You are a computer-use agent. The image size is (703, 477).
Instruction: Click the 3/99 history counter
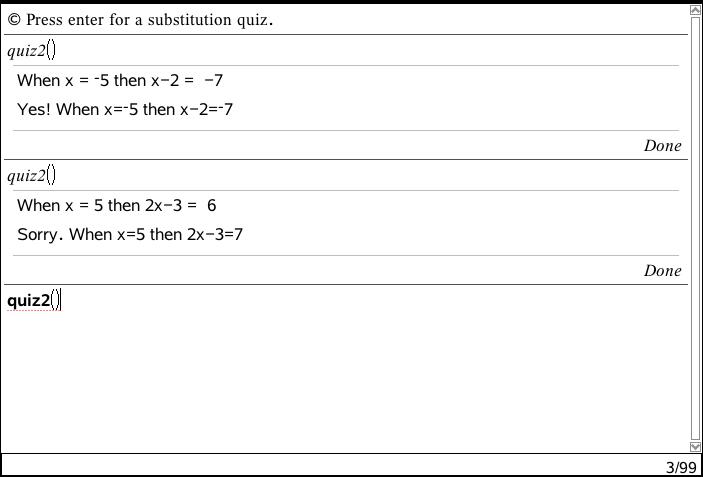[680, 467]
